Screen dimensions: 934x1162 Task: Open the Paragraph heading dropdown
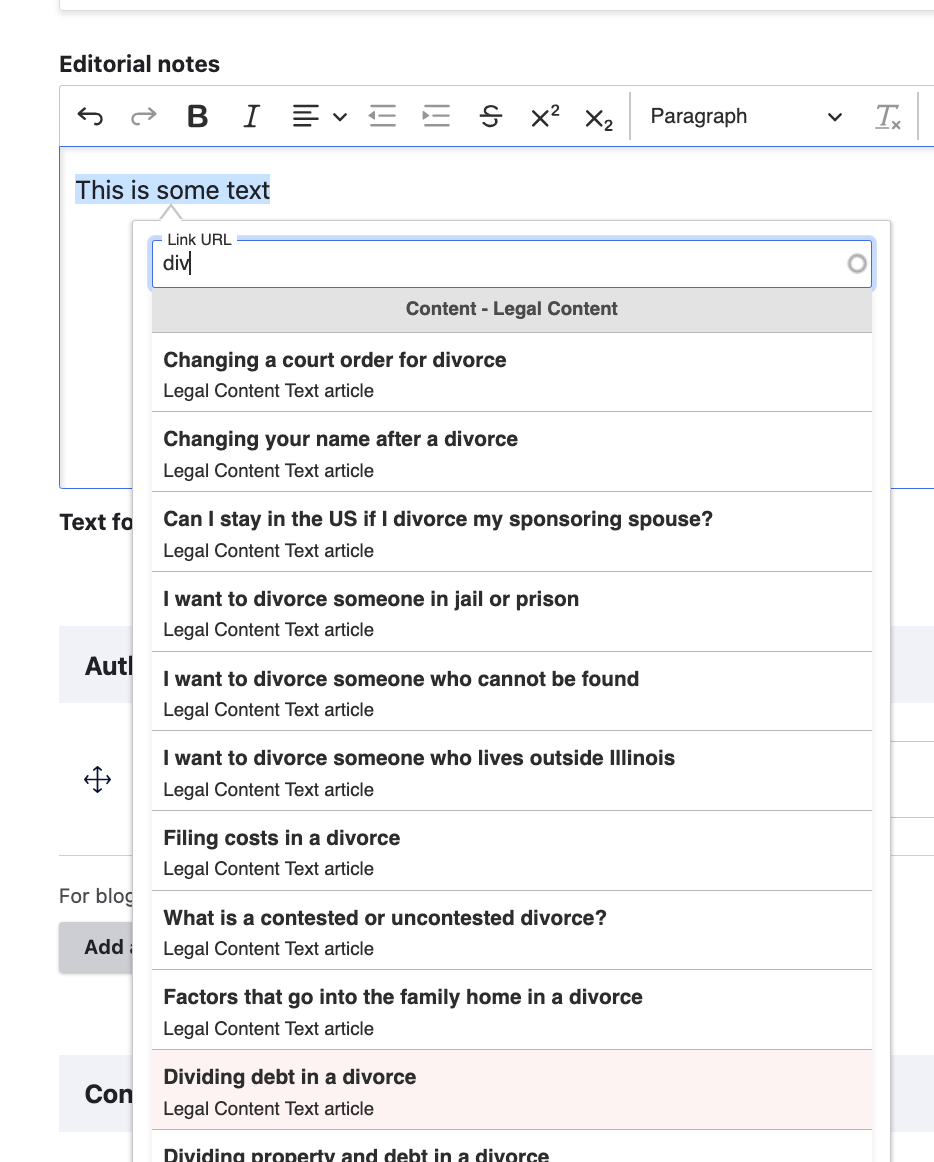[x=746, y=116]
